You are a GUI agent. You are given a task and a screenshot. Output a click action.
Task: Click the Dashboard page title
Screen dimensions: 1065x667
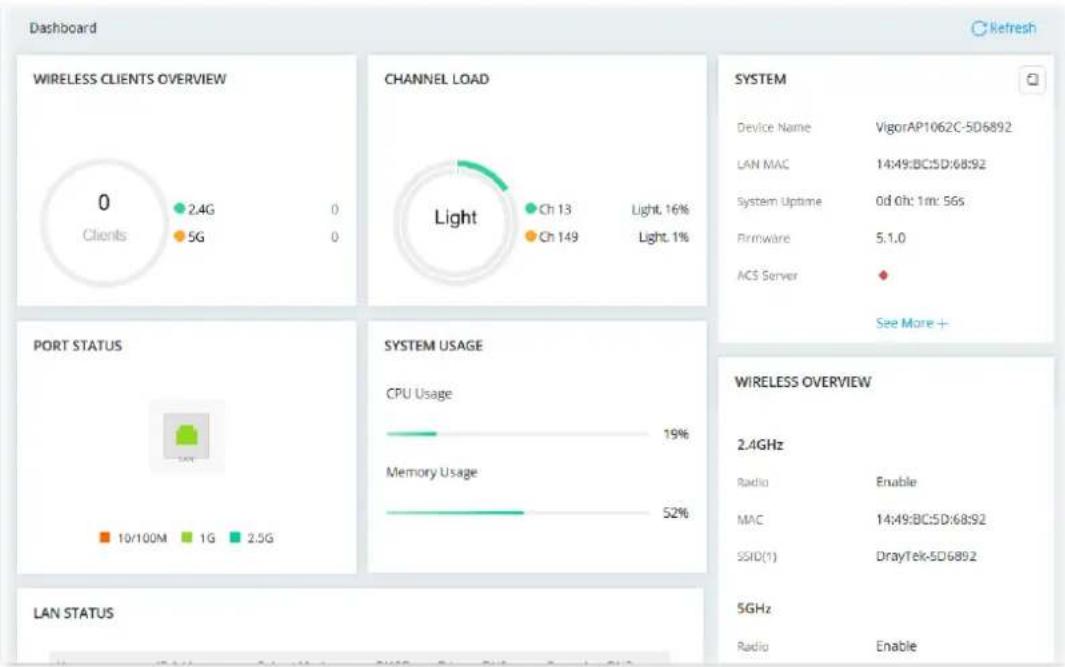(x=63, y=28)
